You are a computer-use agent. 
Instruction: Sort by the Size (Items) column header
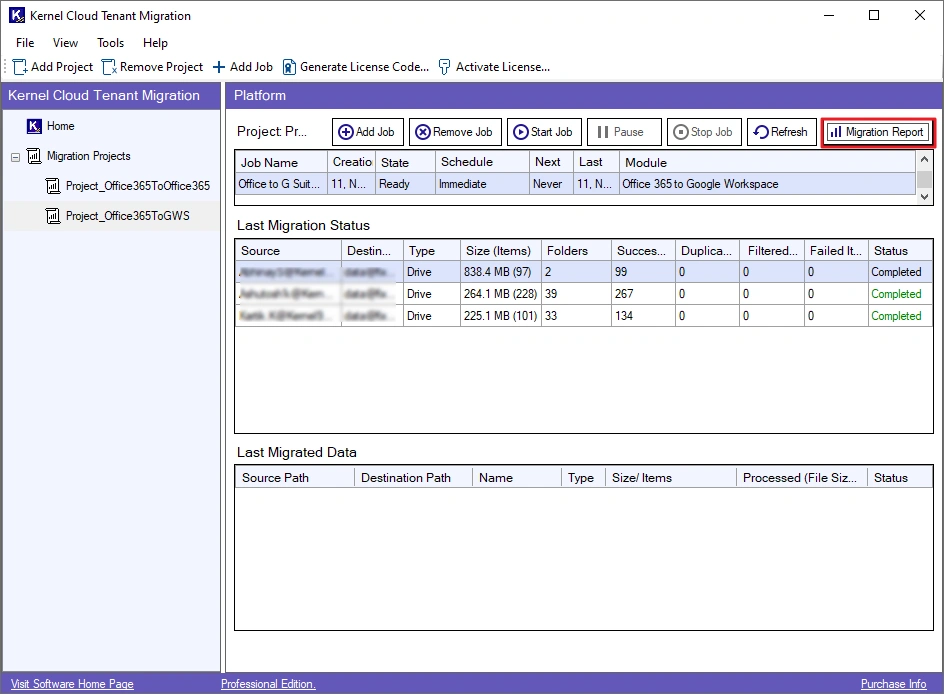click(x=497, y=251)
